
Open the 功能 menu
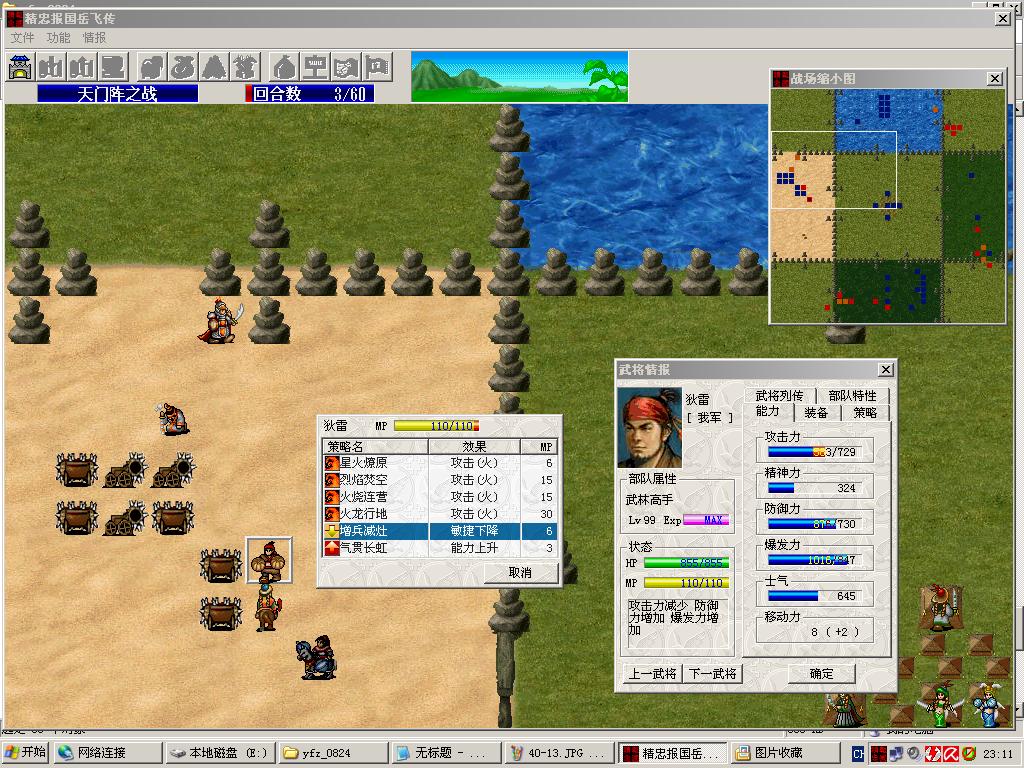58,38
